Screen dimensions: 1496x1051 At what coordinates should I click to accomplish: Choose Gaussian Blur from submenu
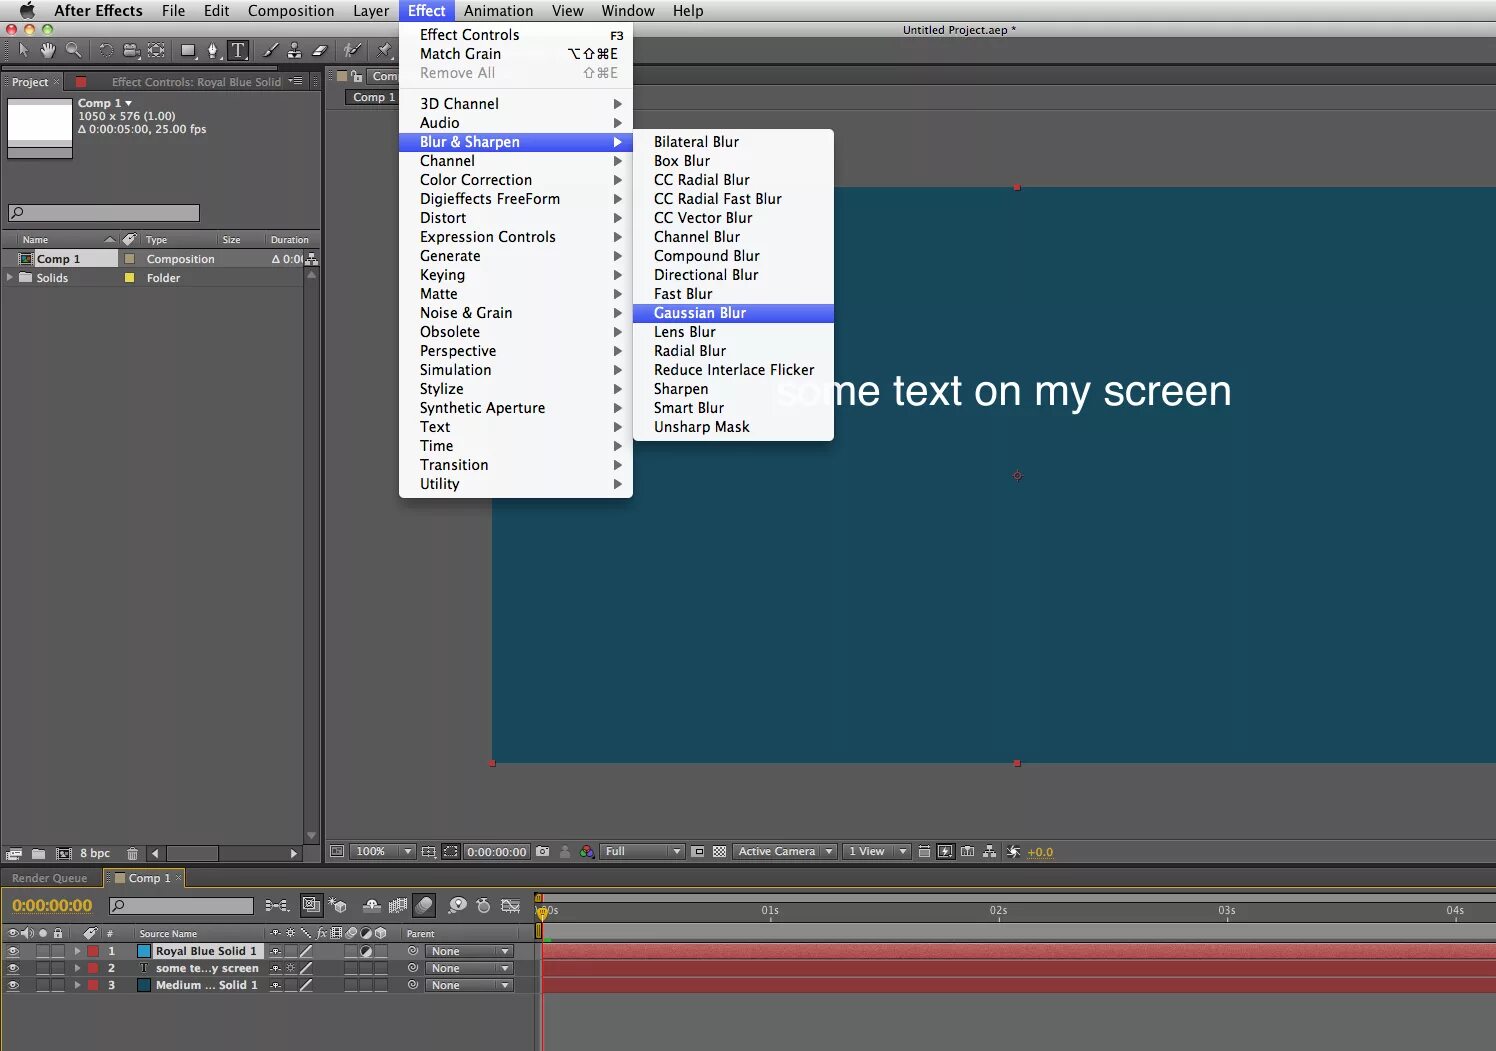point(733,313)
